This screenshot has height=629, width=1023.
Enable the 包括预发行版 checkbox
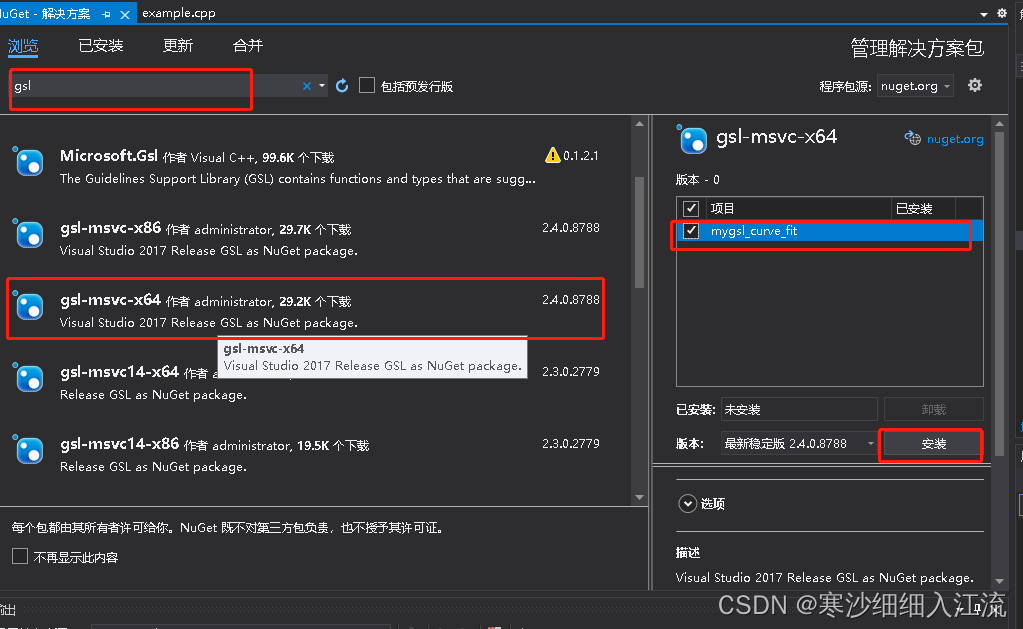tap(365, 85)
